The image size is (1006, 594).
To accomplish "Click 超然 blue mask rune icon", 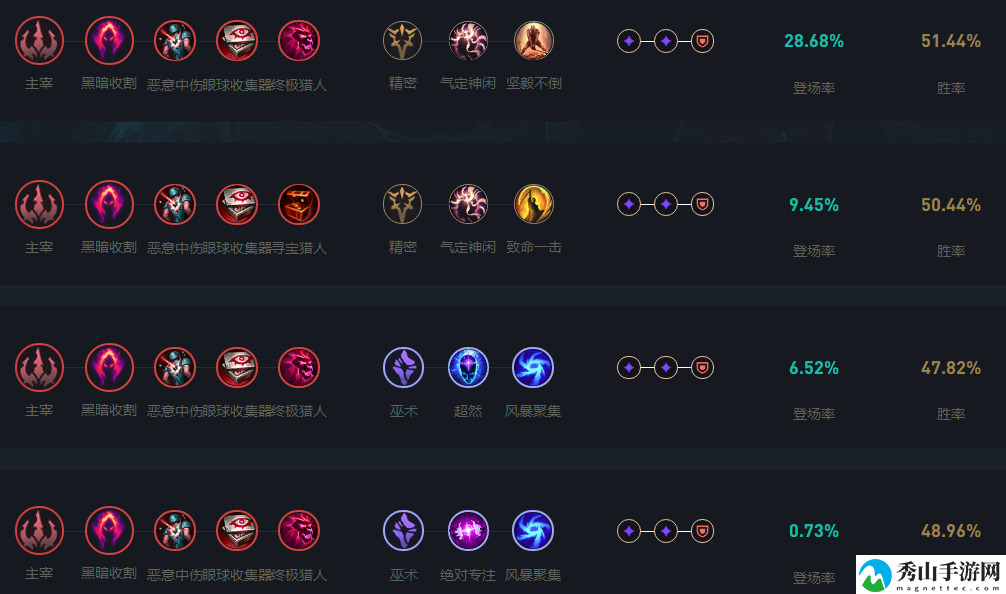I will pos(468,368).
